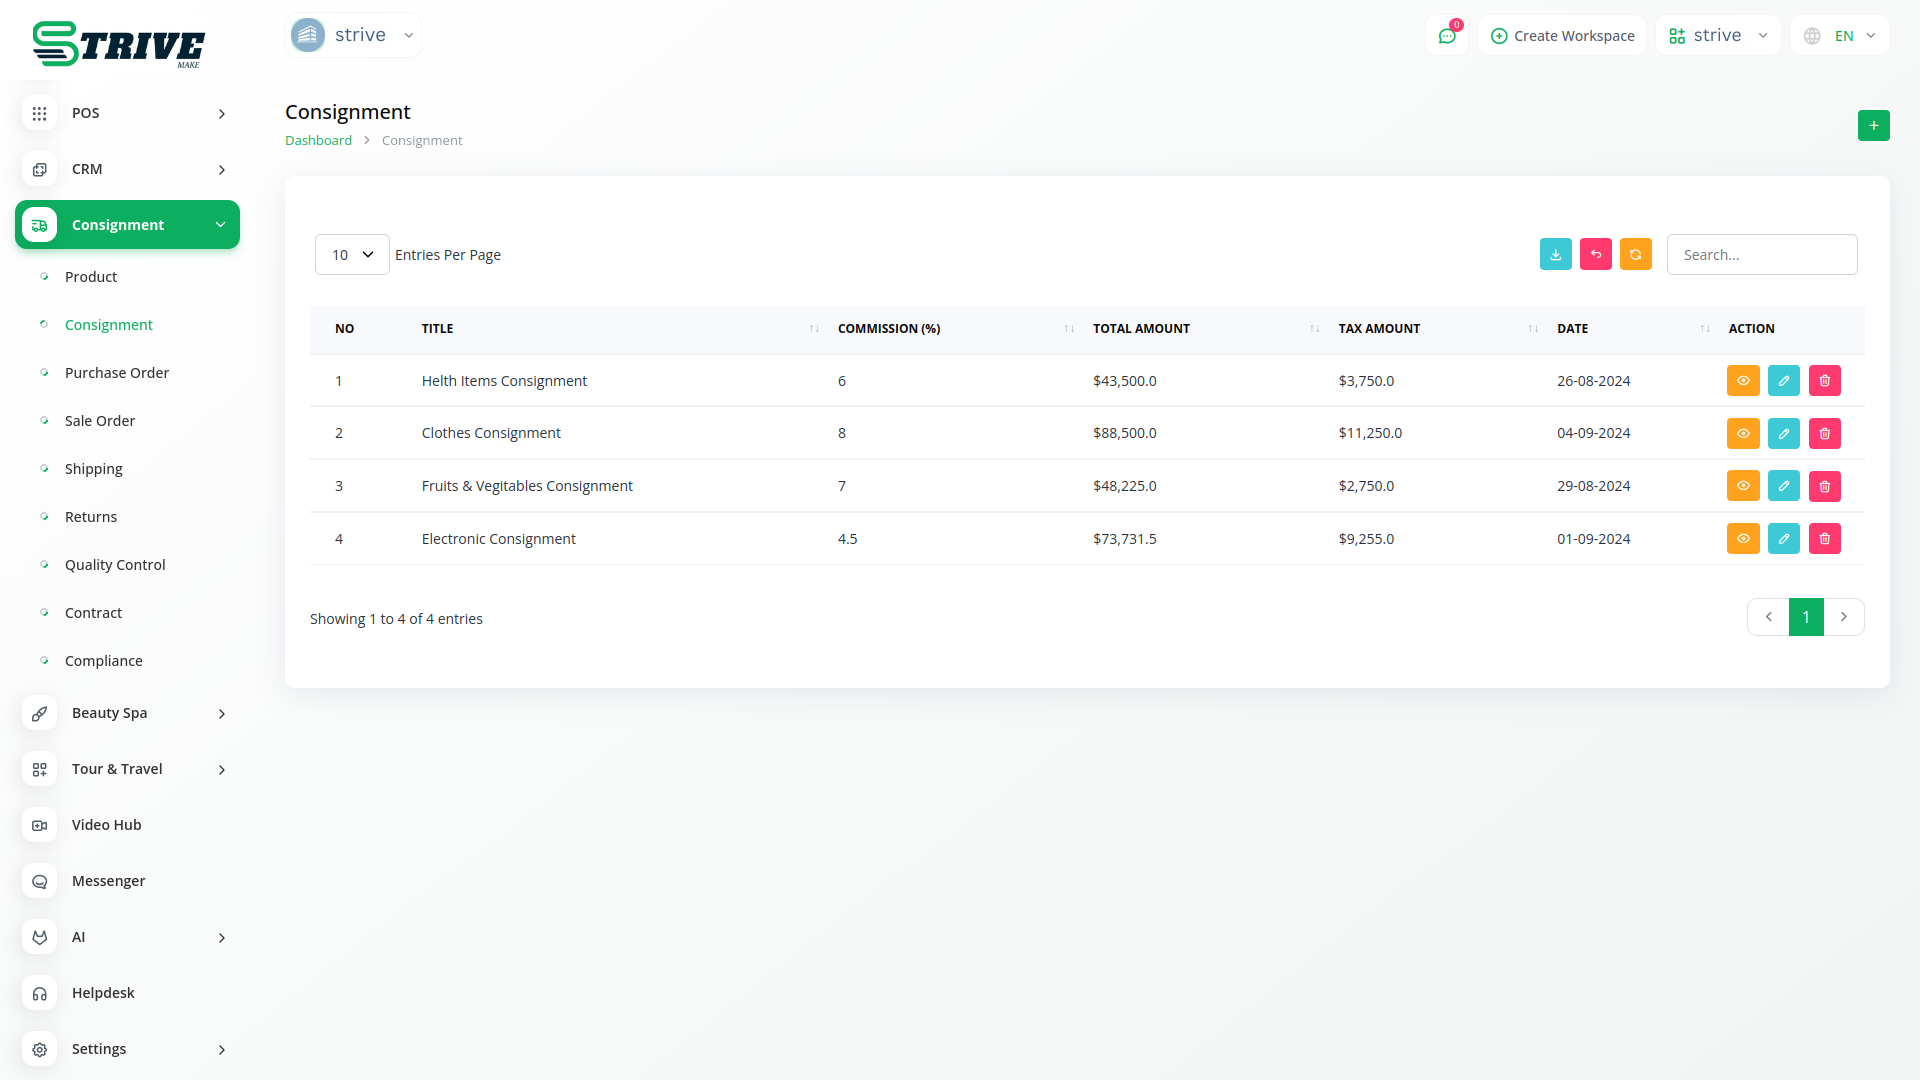Viewport: 1920px width, 1080px height.
Task: View Fruits & Vegitables Consignment eye icon
Action: pos(1742,486)
